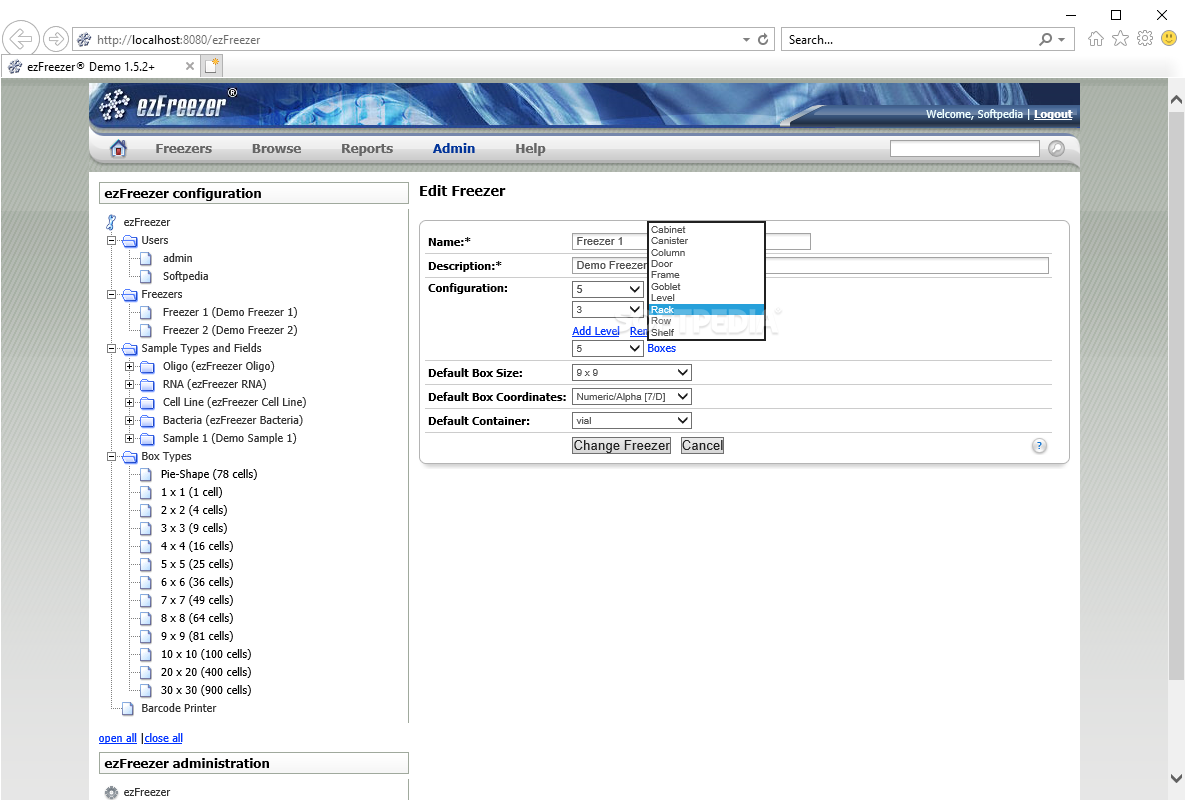The image size is (1186, 801).
Task: Select Shelf in the dropdown list
Action: click(x=706, y=333)
